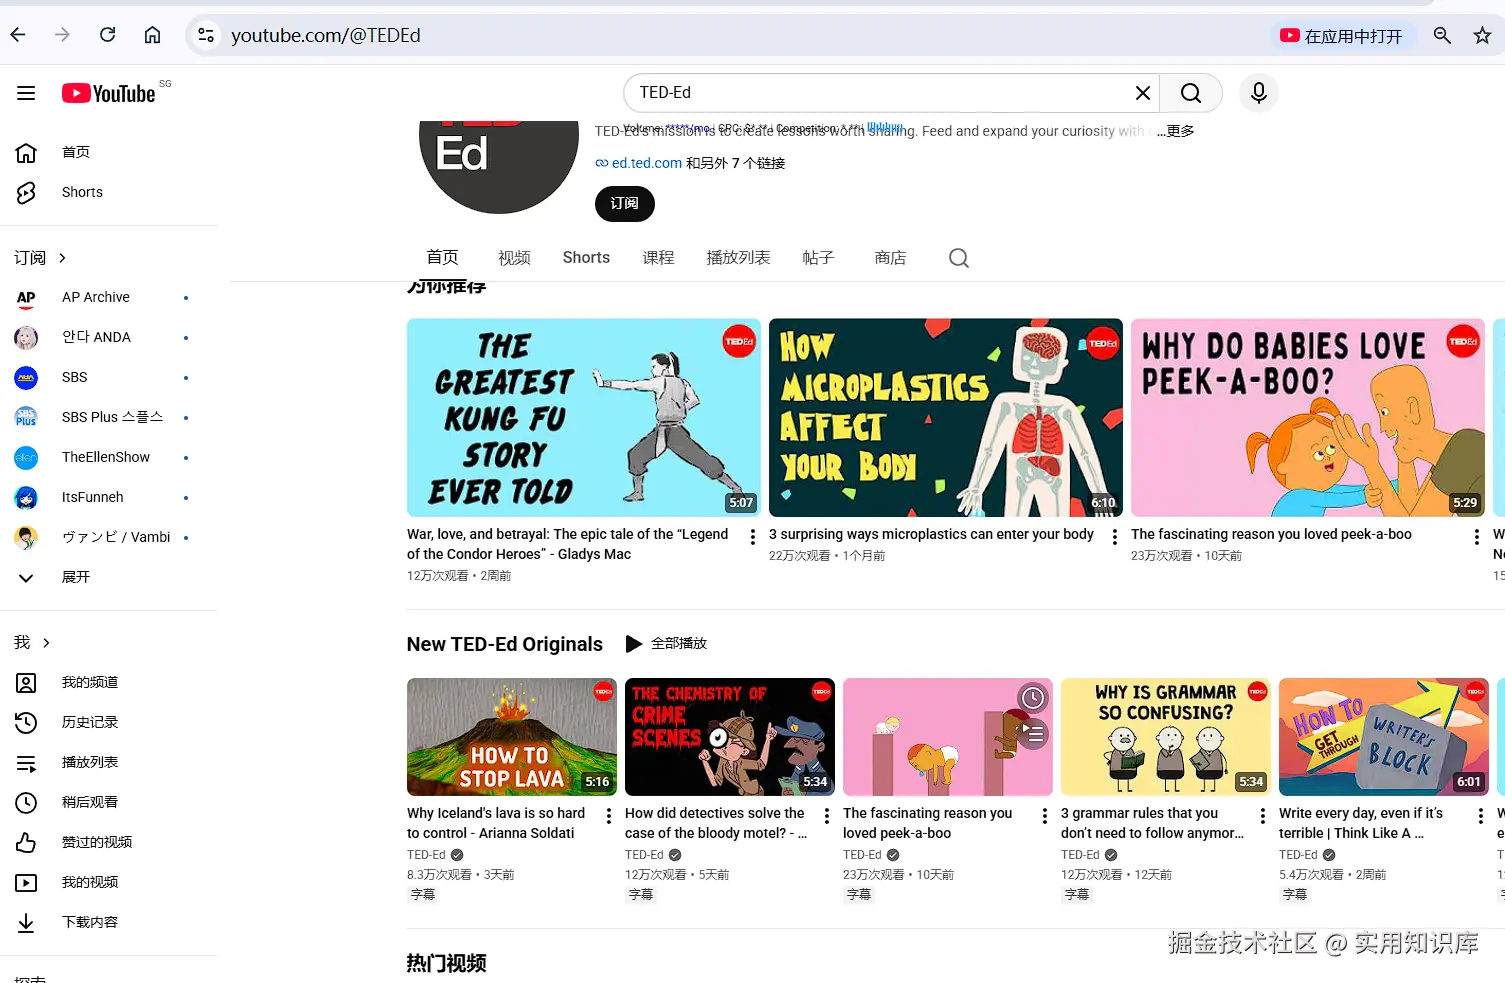Screen dimensions: 1505x983
Task: Open New TED-Ed Originals section title
Action: [x=504, y=644]
